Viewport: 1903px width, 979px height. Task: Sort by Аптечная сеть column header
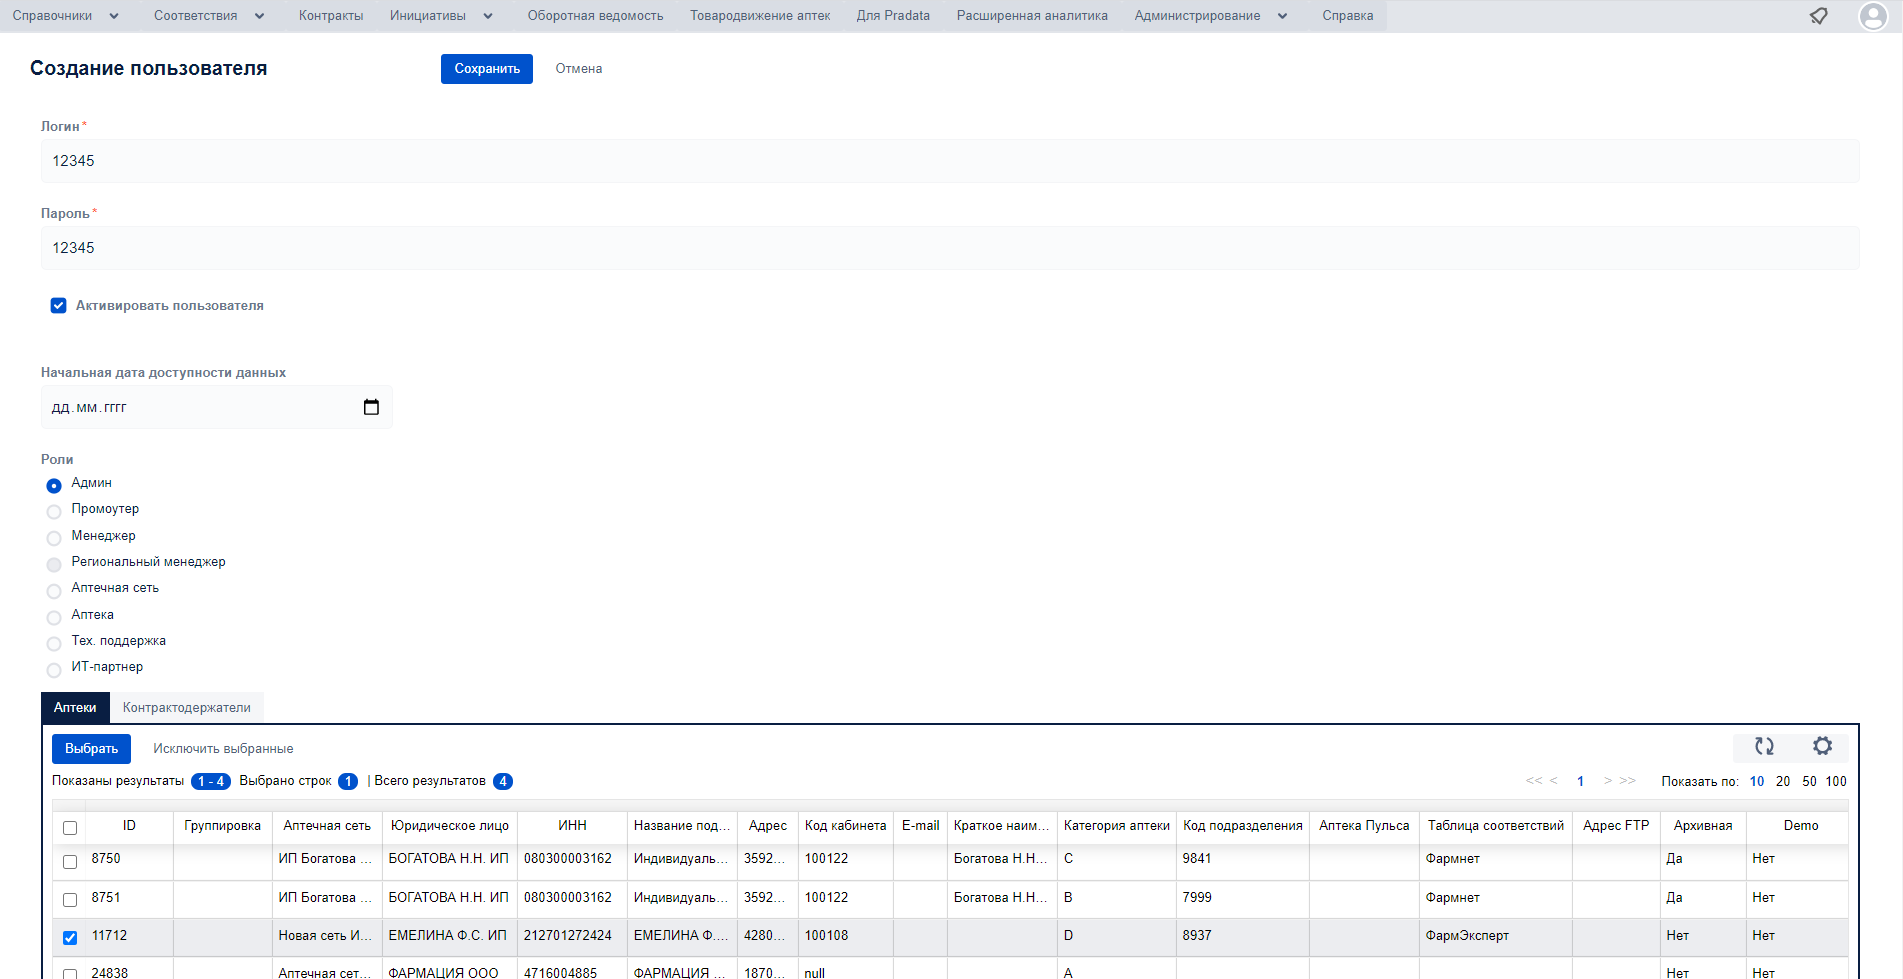click(x=327, y=826)
